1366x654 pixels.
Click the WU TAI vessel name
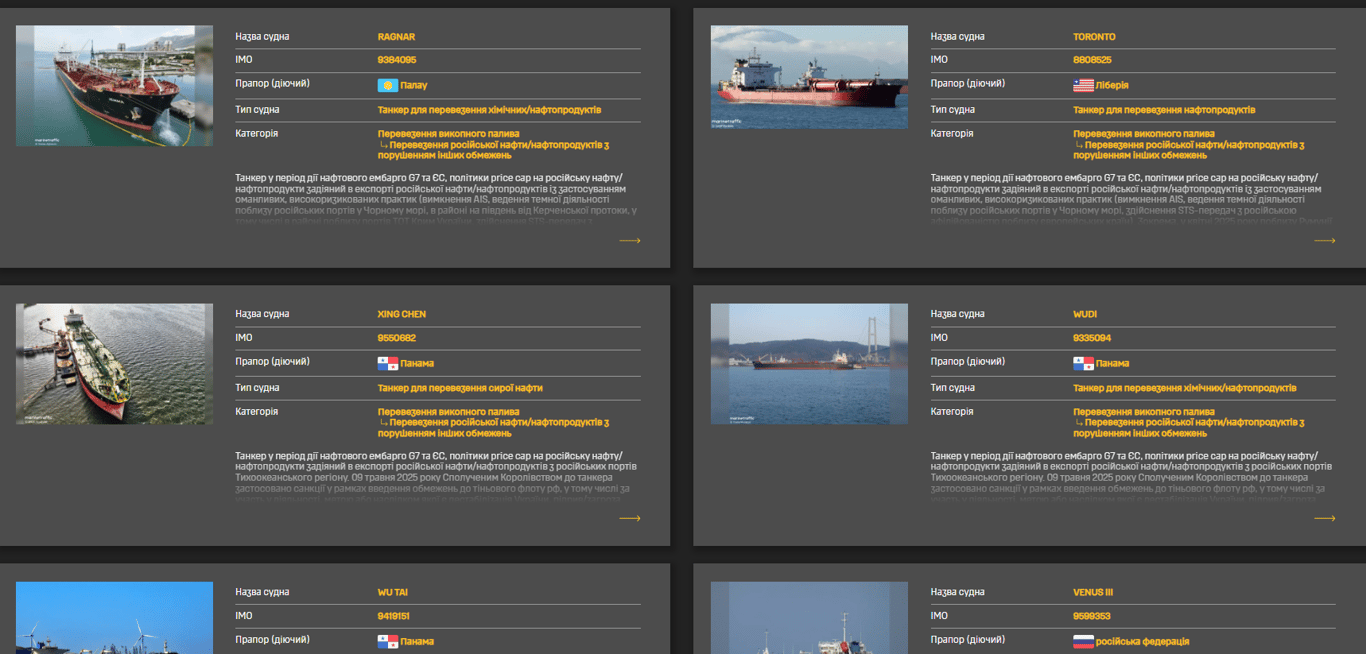pos(392,593)
